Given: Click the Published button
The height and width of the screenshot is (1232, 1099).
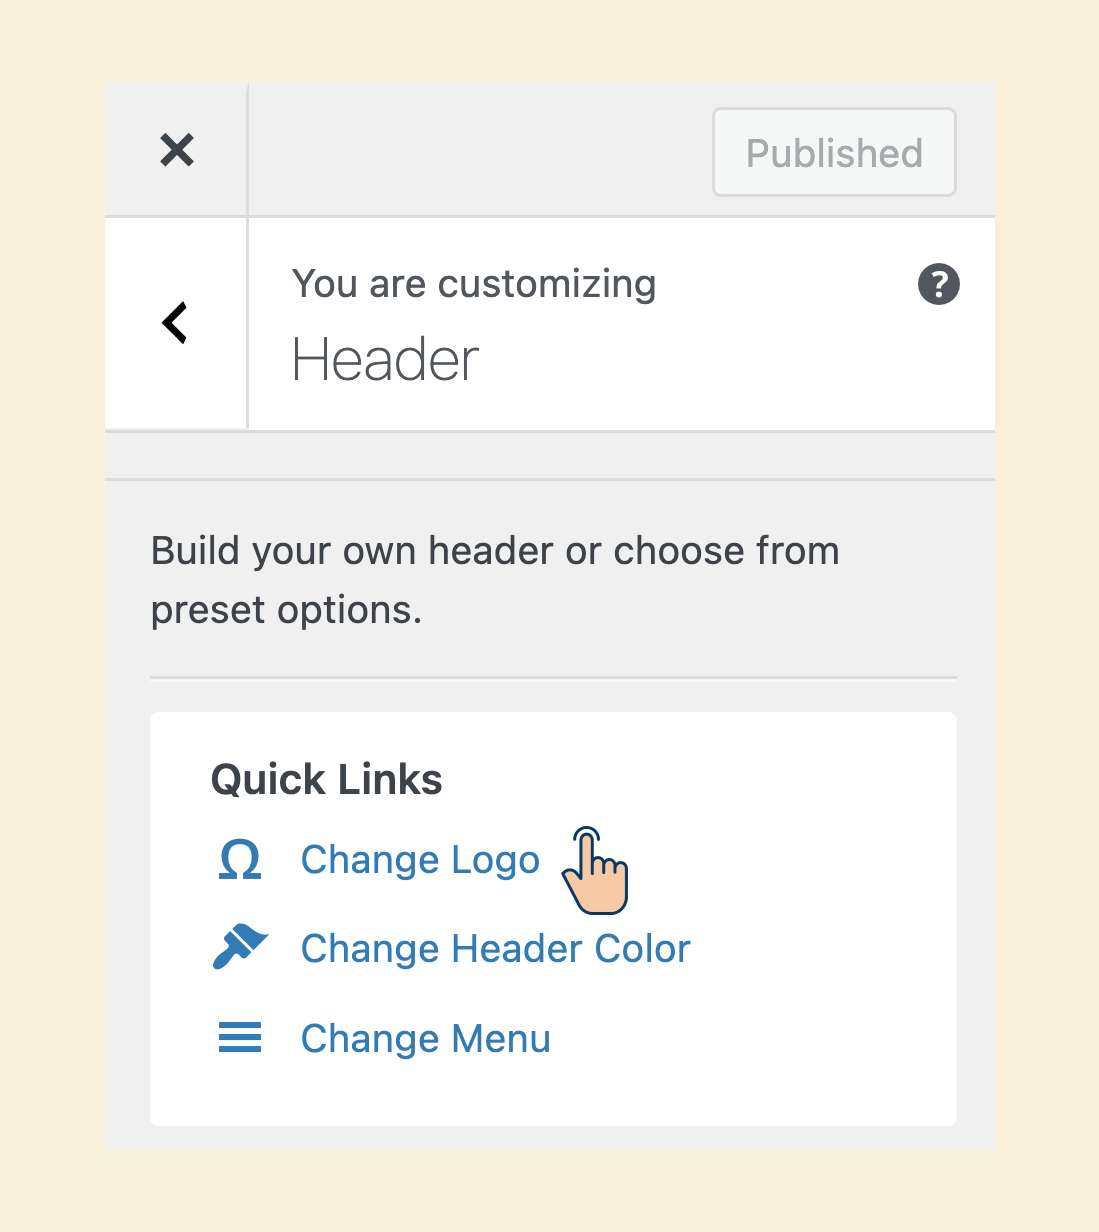Looking at the screenshot, I should coord(834,152).
